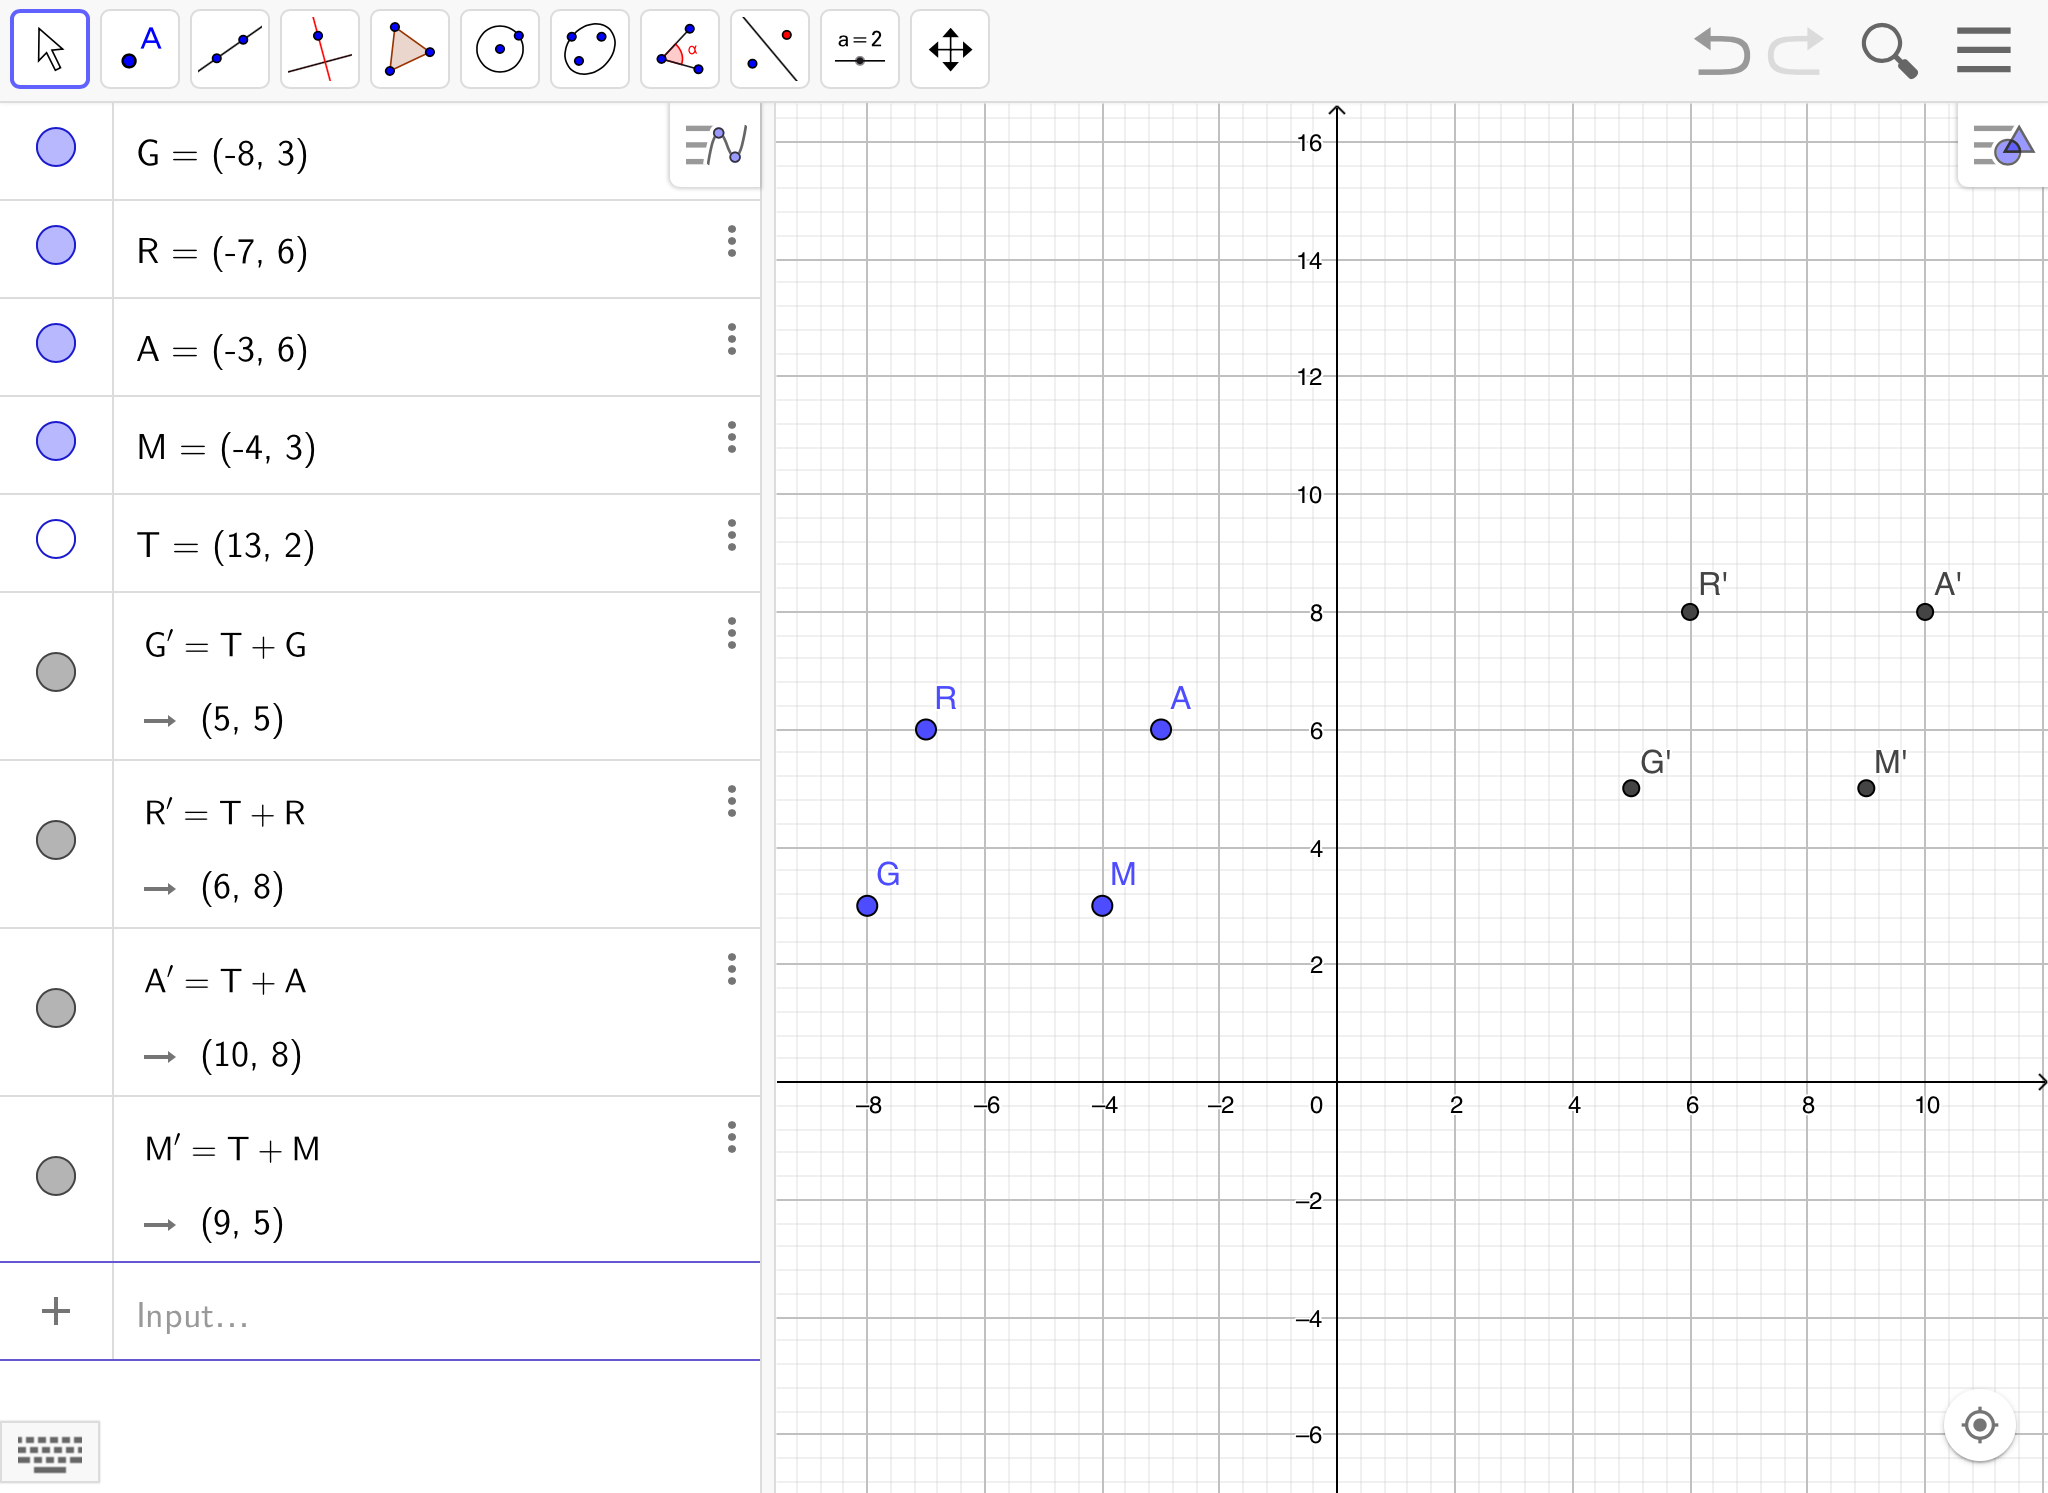Select the Reflect about Line tool
Image resolution: width=2048 pixels, height=1493 pixels.
770,49
